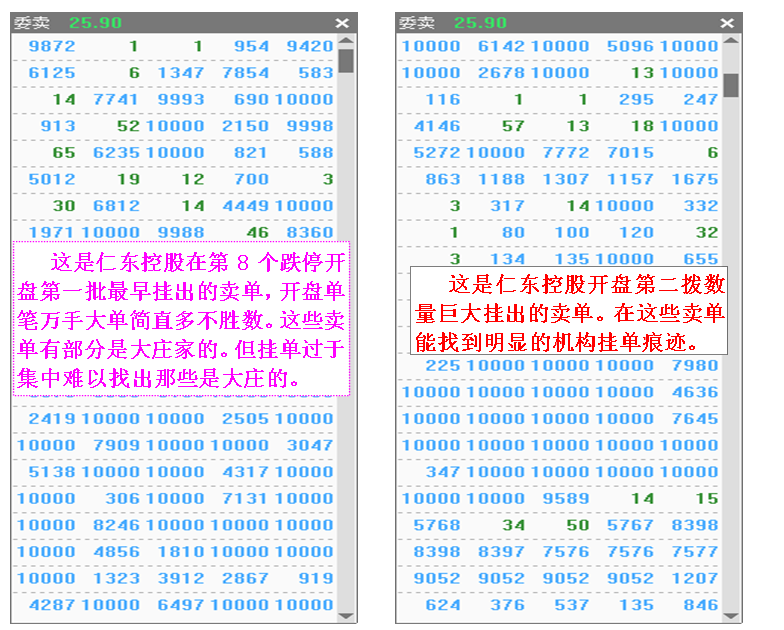The width and height of the screenshot is (784, 630).
Task: Select the order quantity 5138
Action: click(52, 472)
